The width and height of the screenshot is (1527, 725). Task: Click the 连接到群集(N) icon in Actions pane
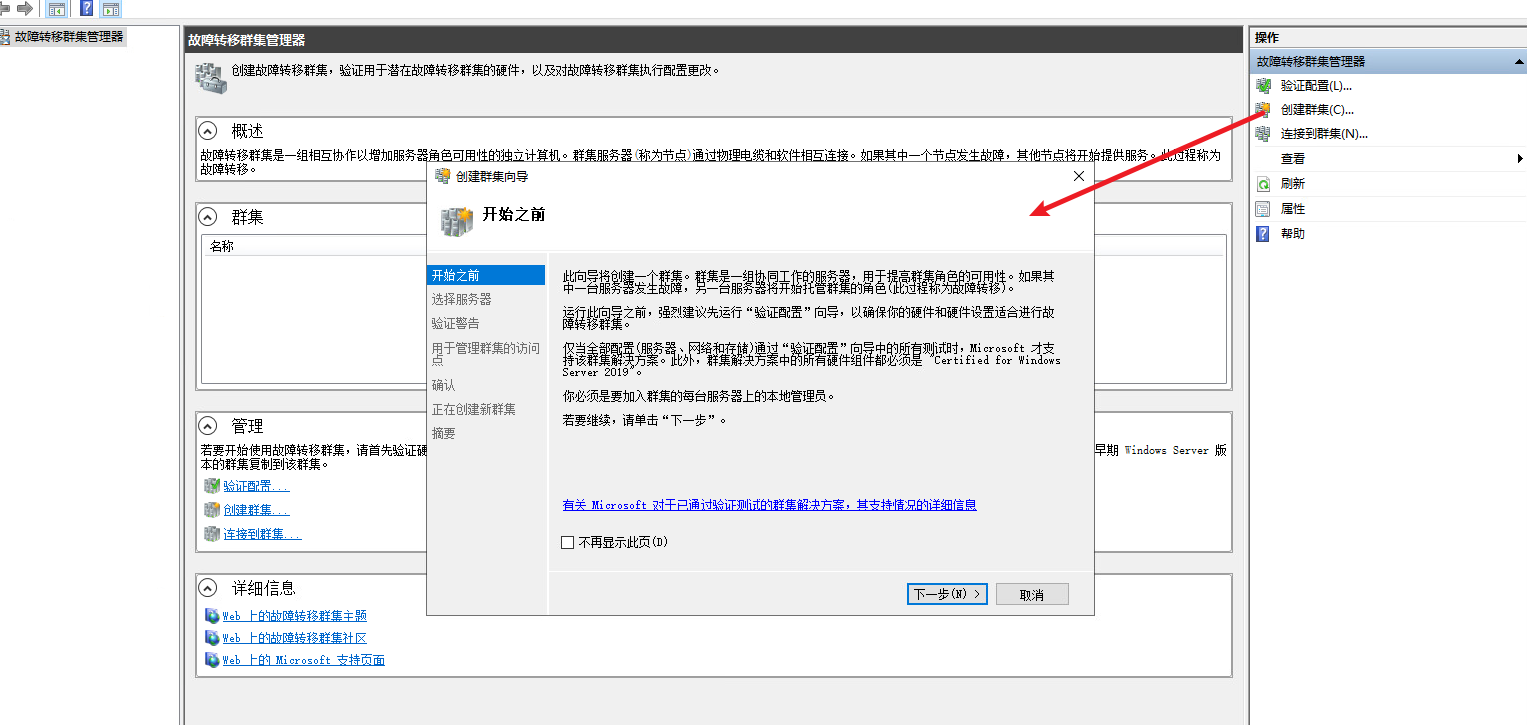coord(1263,134)
